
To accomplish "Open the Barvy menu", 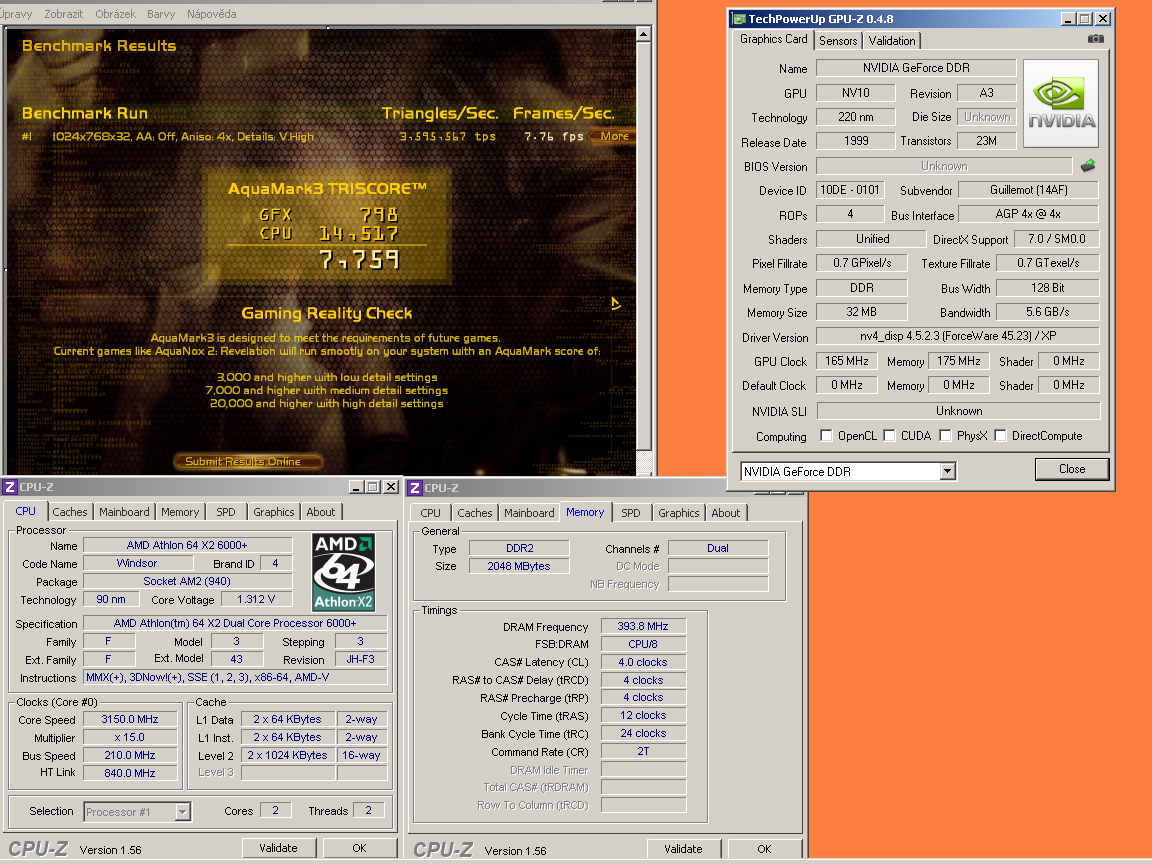I will [x=161, y=14].
